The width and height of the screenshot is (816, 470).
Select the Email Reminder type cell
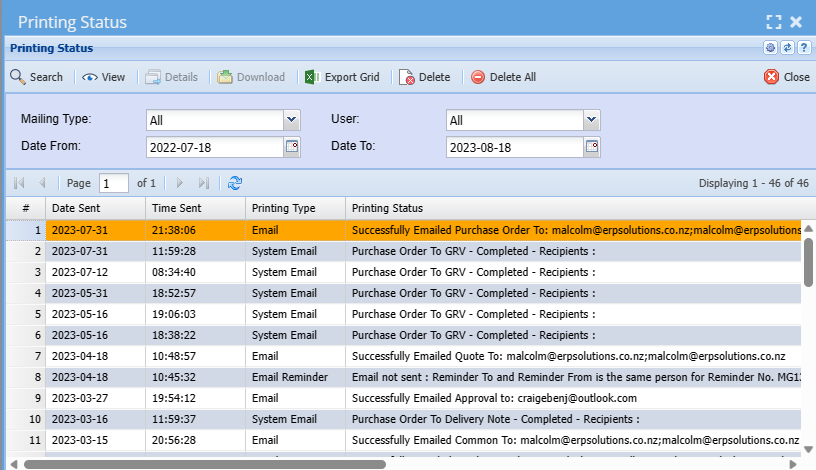(x=295, y=377)
